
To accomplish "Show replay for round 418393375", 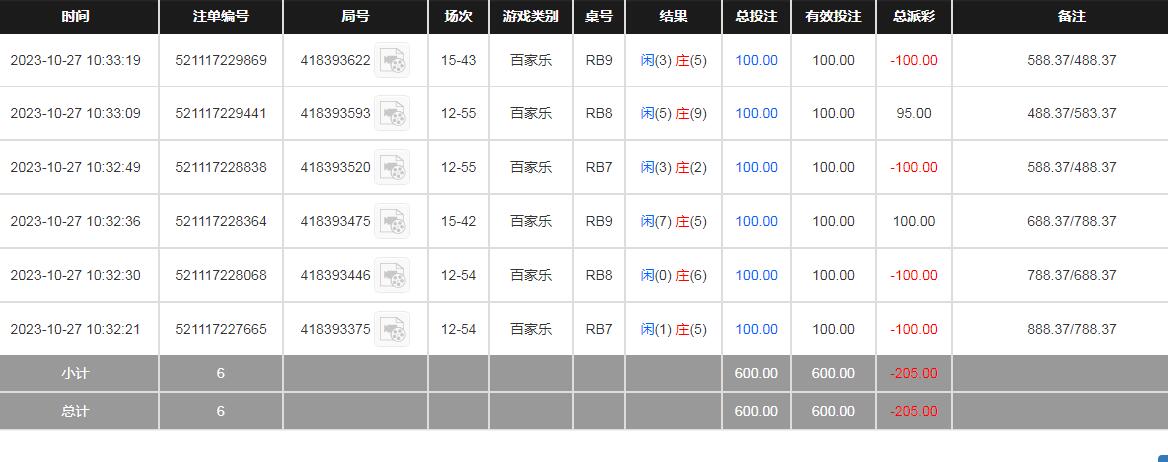I will [392, 329].
